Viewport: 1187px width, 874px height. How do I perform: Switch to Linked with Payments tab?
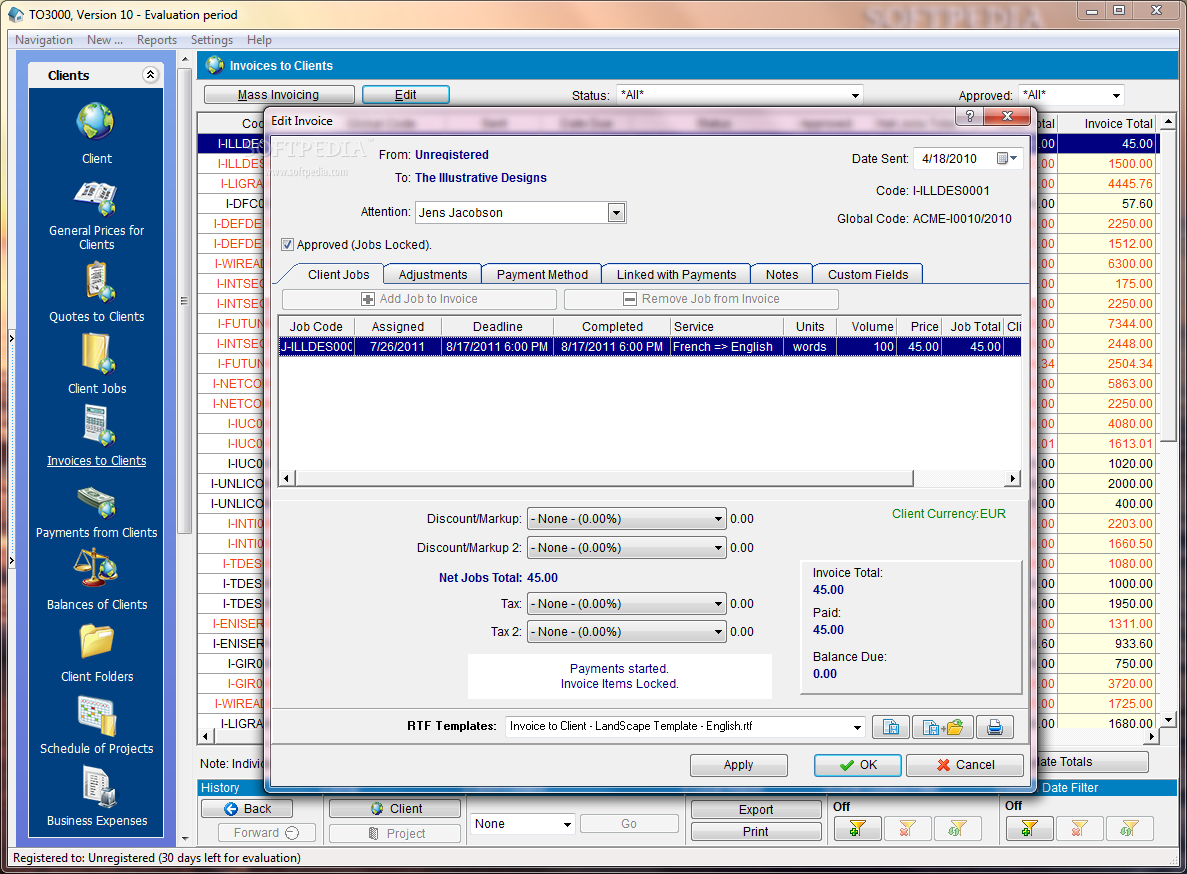pyautogui.click(x=676, y=275)
